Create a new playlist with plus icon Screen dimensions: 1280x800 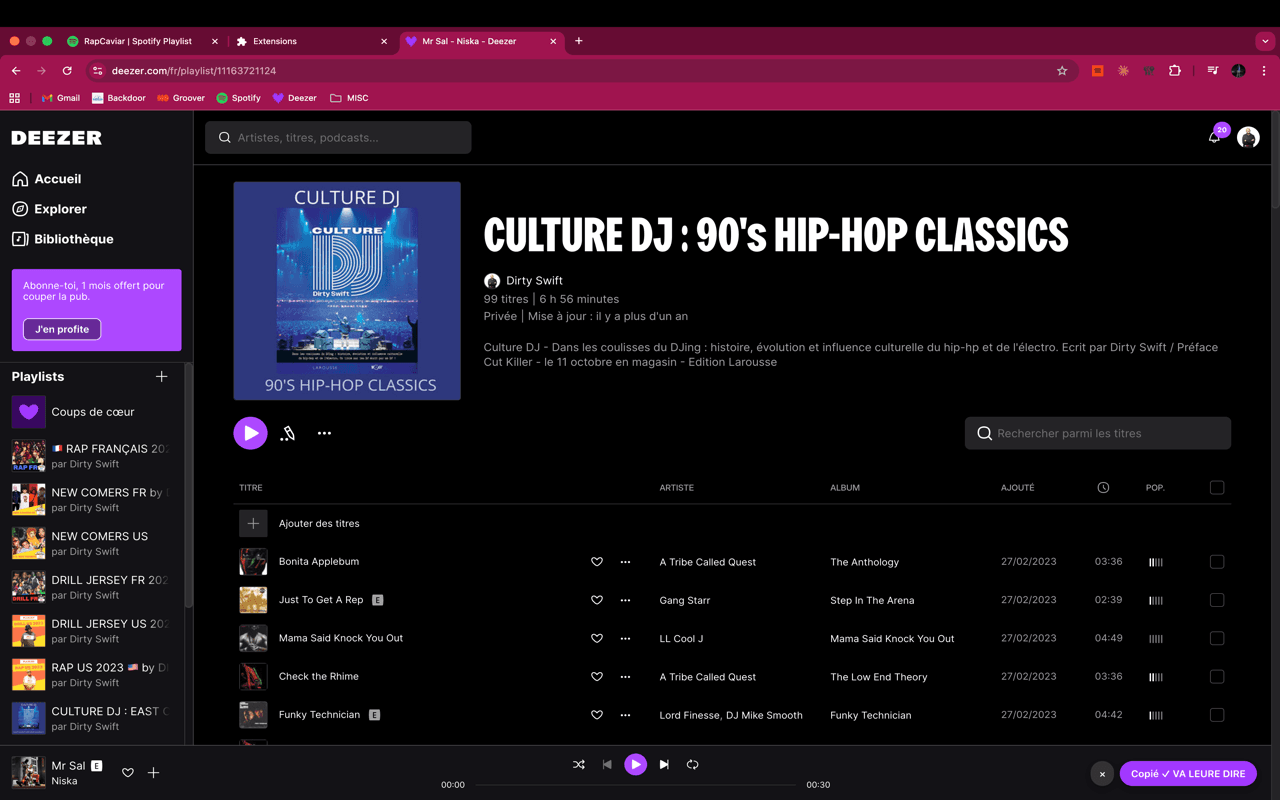coord(162,376)
